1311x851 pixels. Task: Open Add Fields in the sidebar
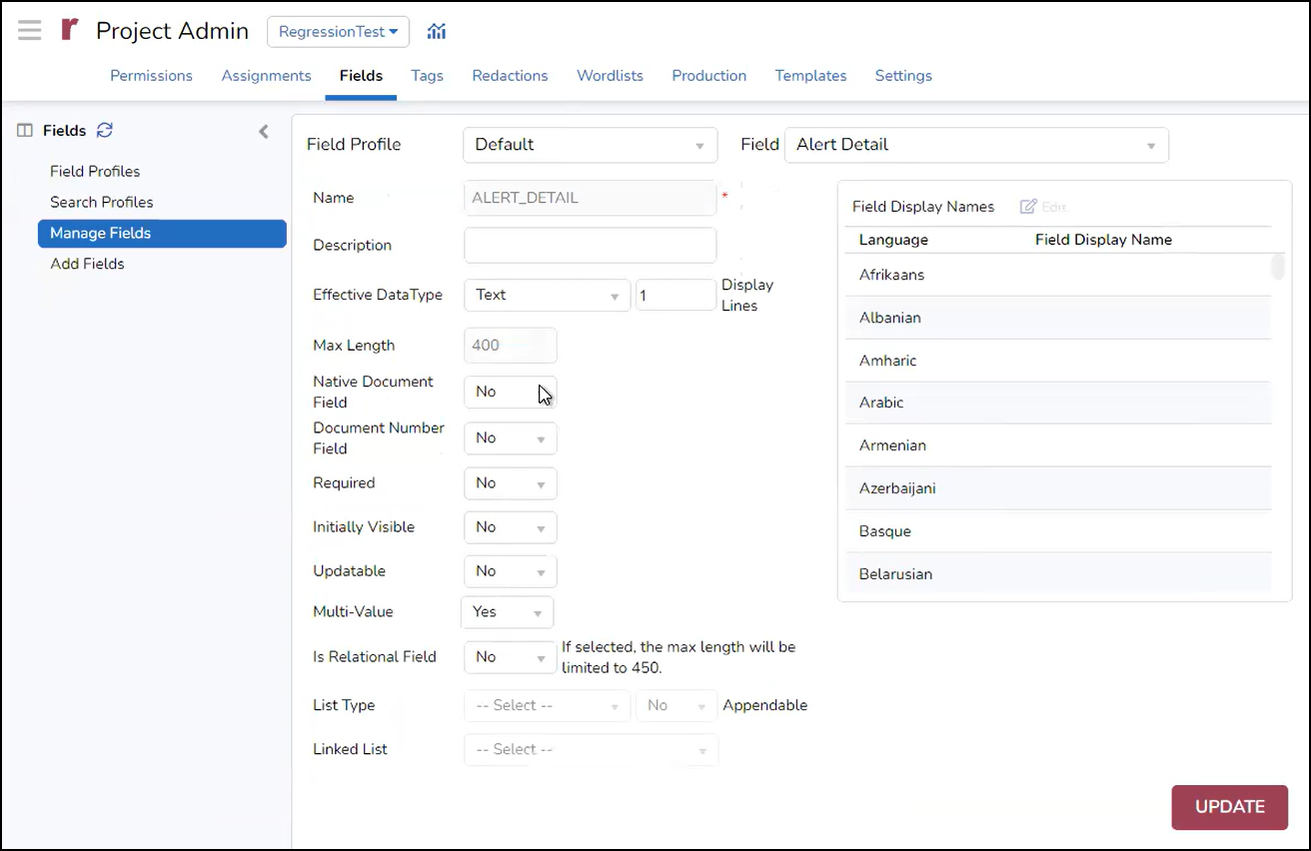pyautogui.click(x=87, y=264)
